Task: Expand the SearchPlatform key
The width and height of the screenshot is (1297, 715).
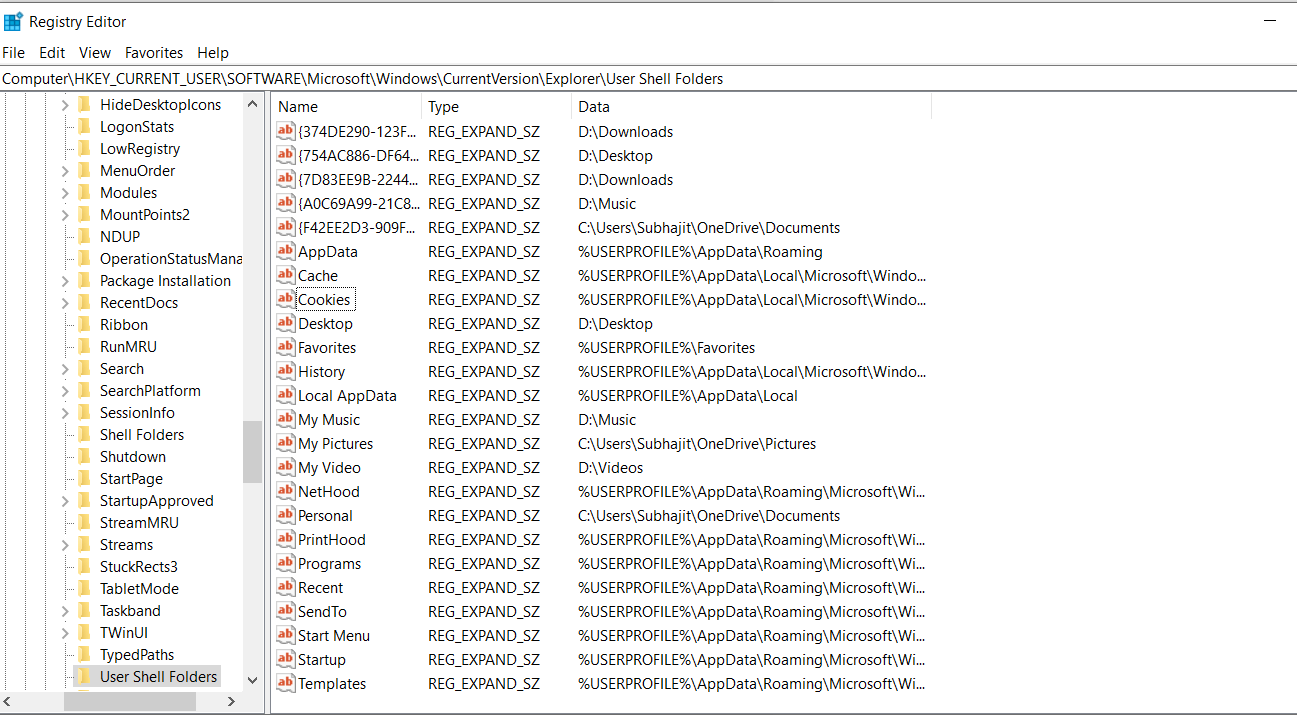Action: tap(65, 391)
